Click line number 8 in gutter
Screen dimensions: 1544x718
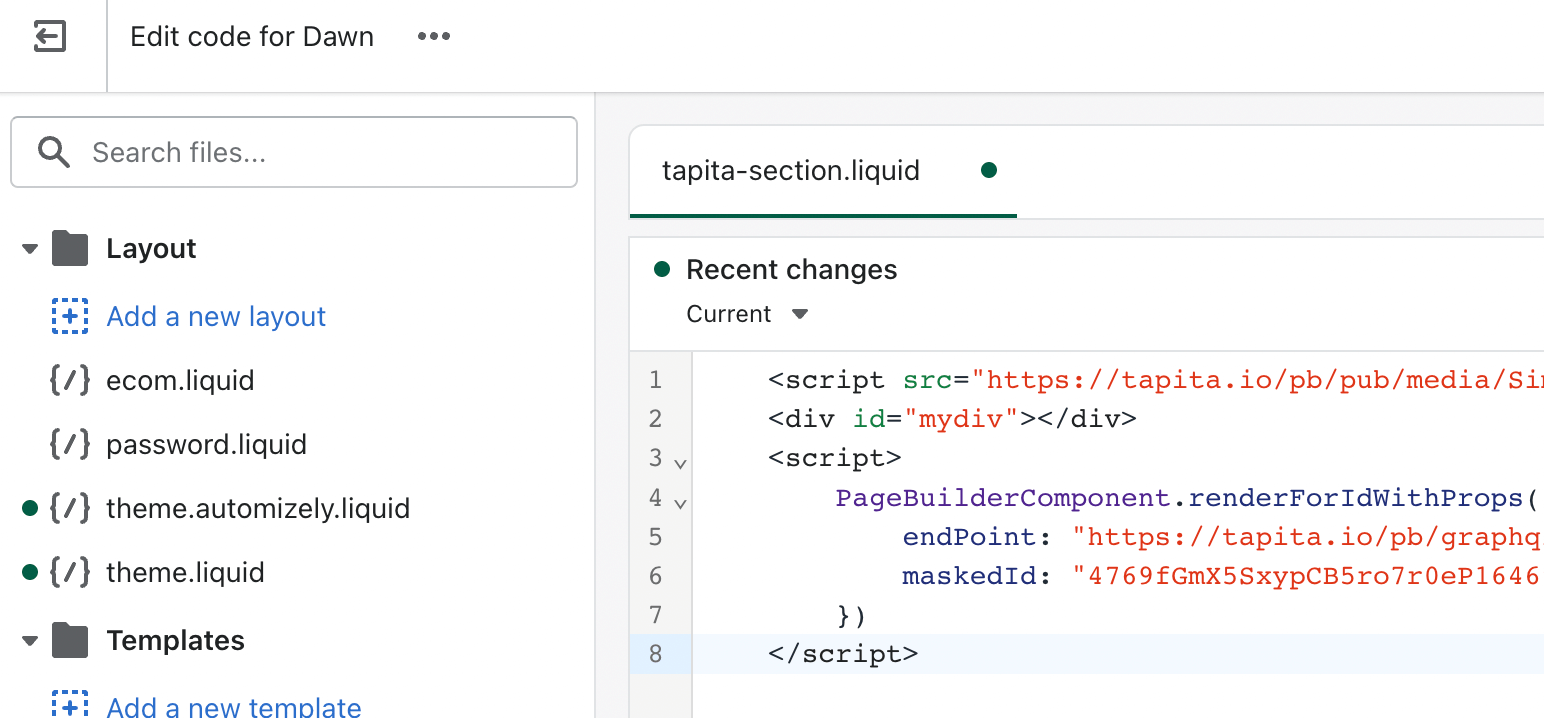click(655, 654)
